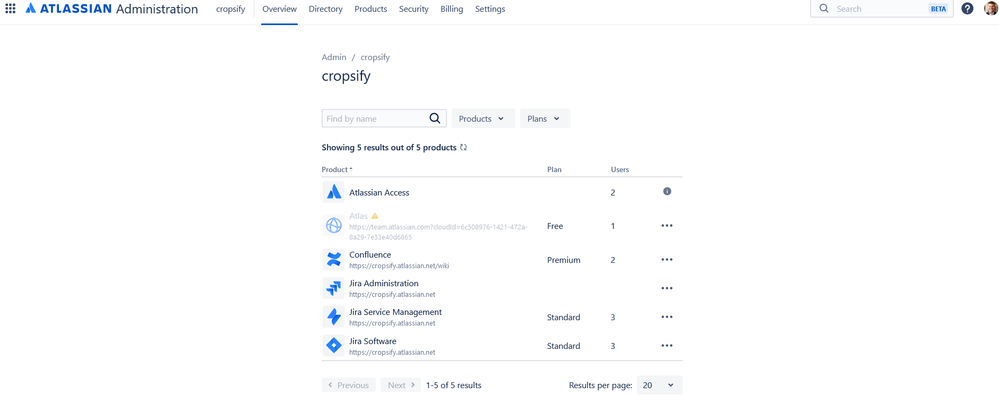999x401 pixels.
Task: Expand the Products filter dropdown
Action: [483, 119]
